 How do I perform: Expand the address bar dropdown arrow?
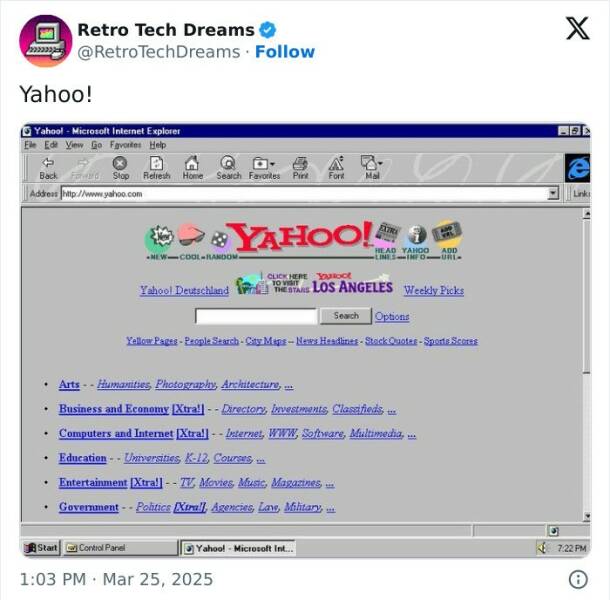(553, 193)
